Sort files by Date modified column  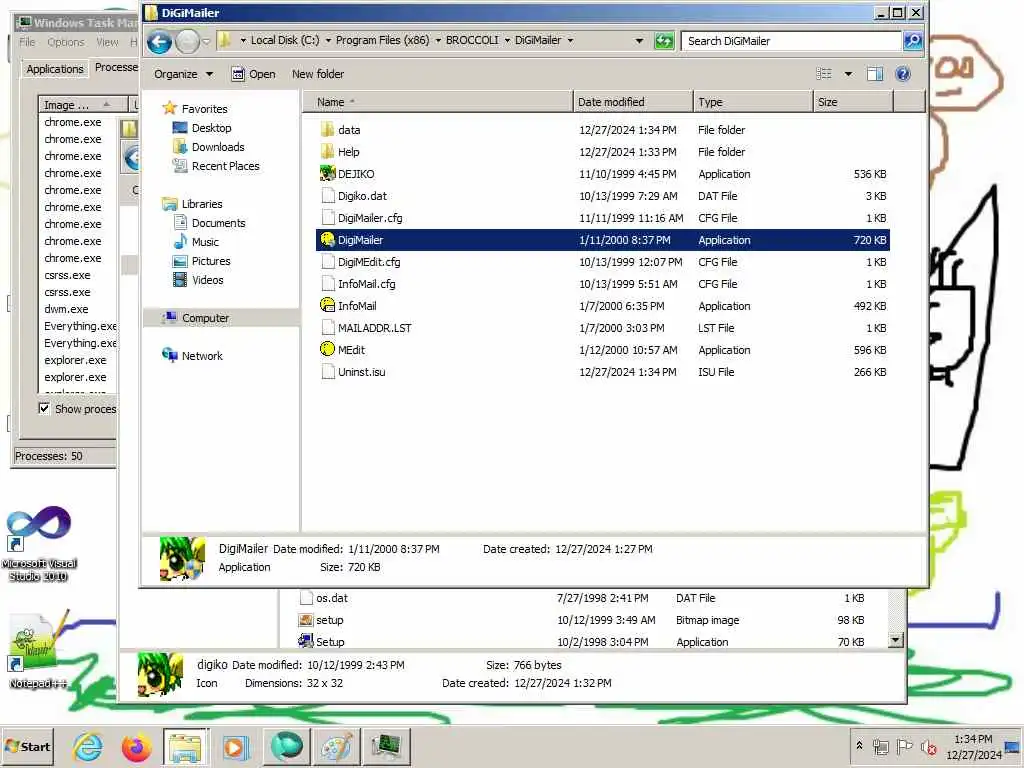(633, 102)
